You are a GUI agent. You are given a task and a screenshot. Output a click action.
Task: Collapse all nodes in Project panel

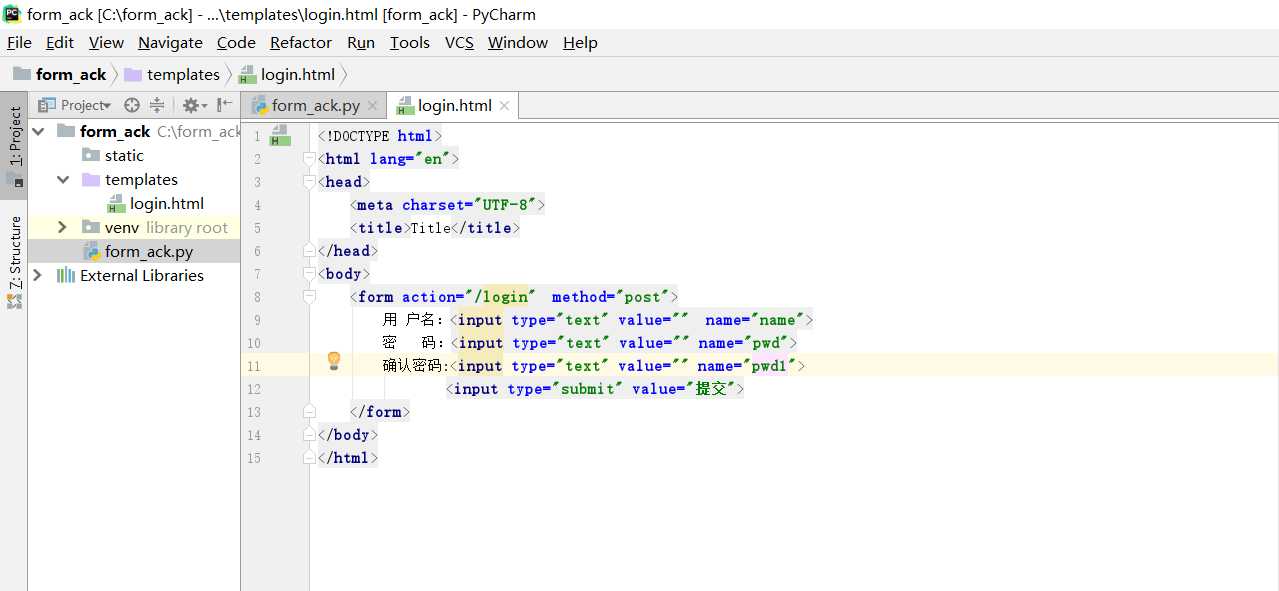(157, 105)
